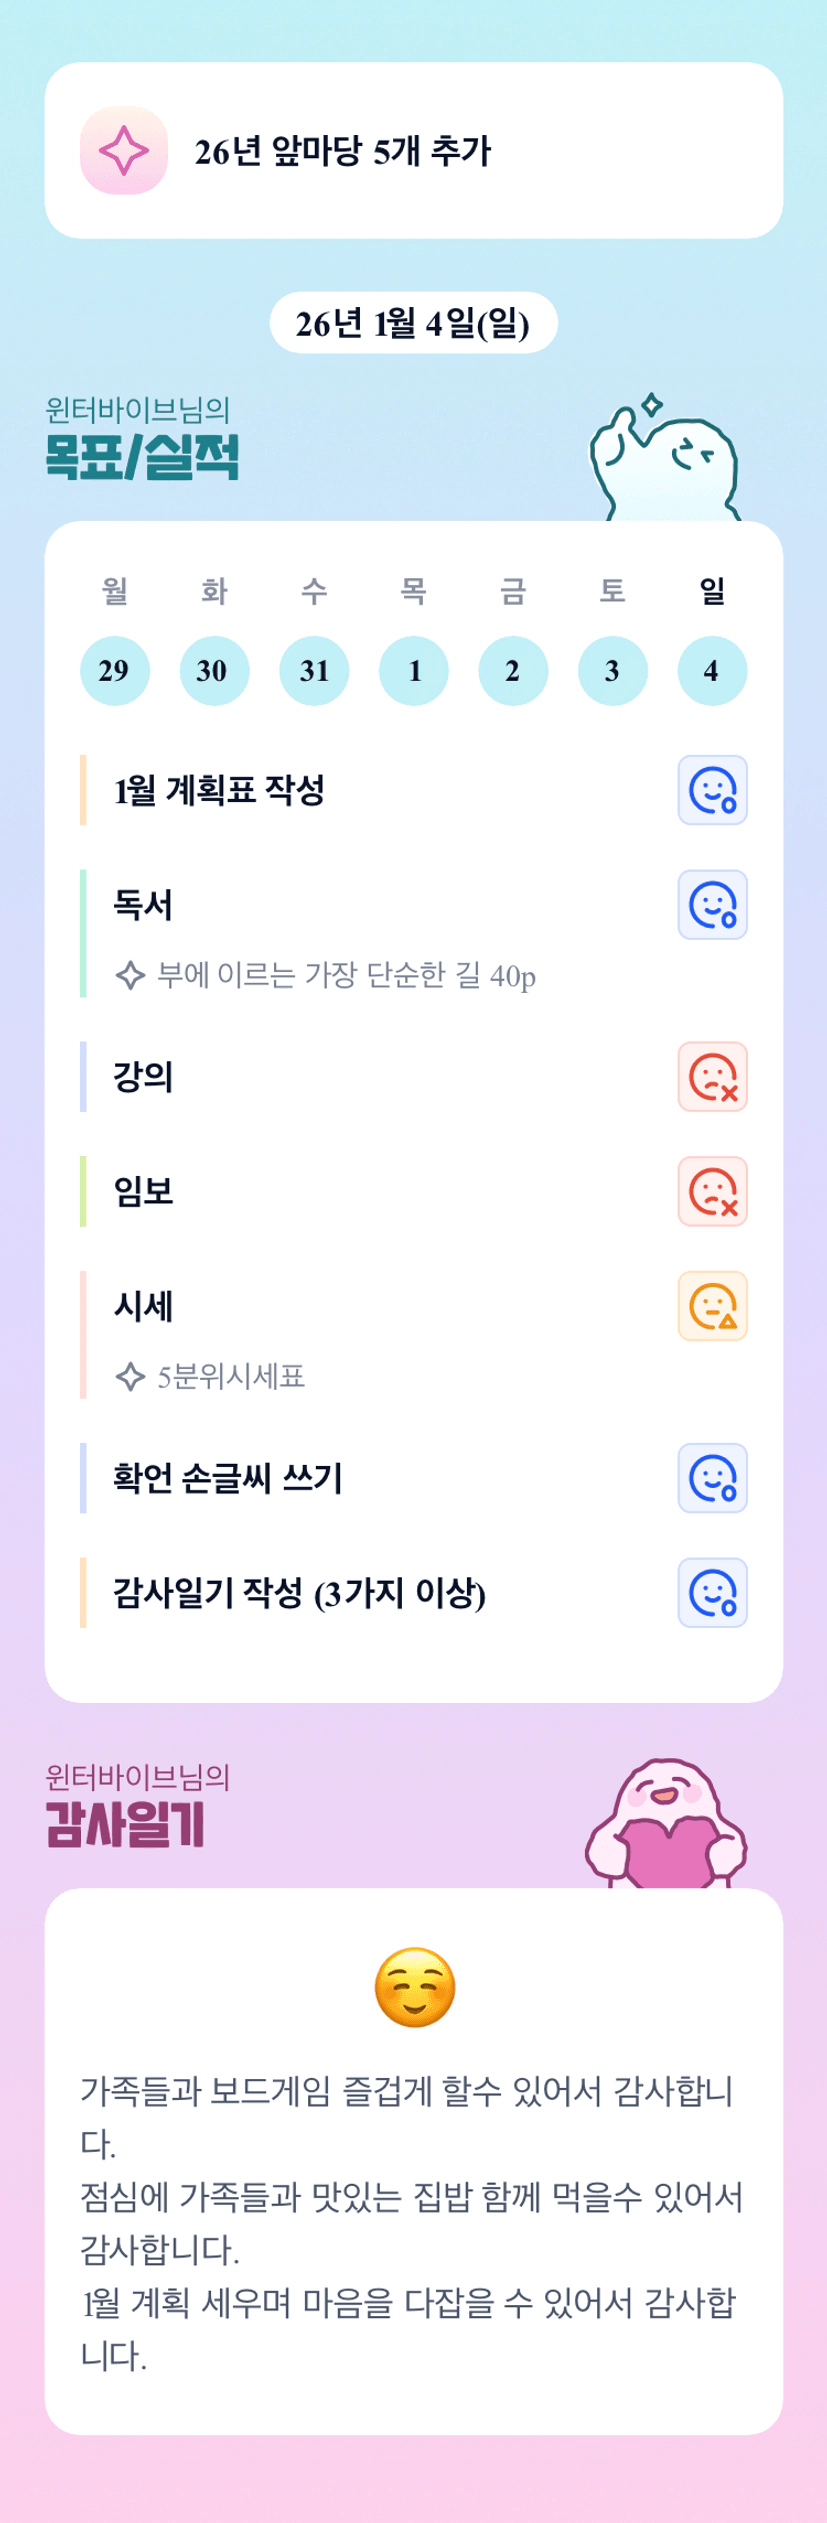Click the red sad face icon for 강의
Viewport: 827px width, 2523px height.
tap(712, 1077)
